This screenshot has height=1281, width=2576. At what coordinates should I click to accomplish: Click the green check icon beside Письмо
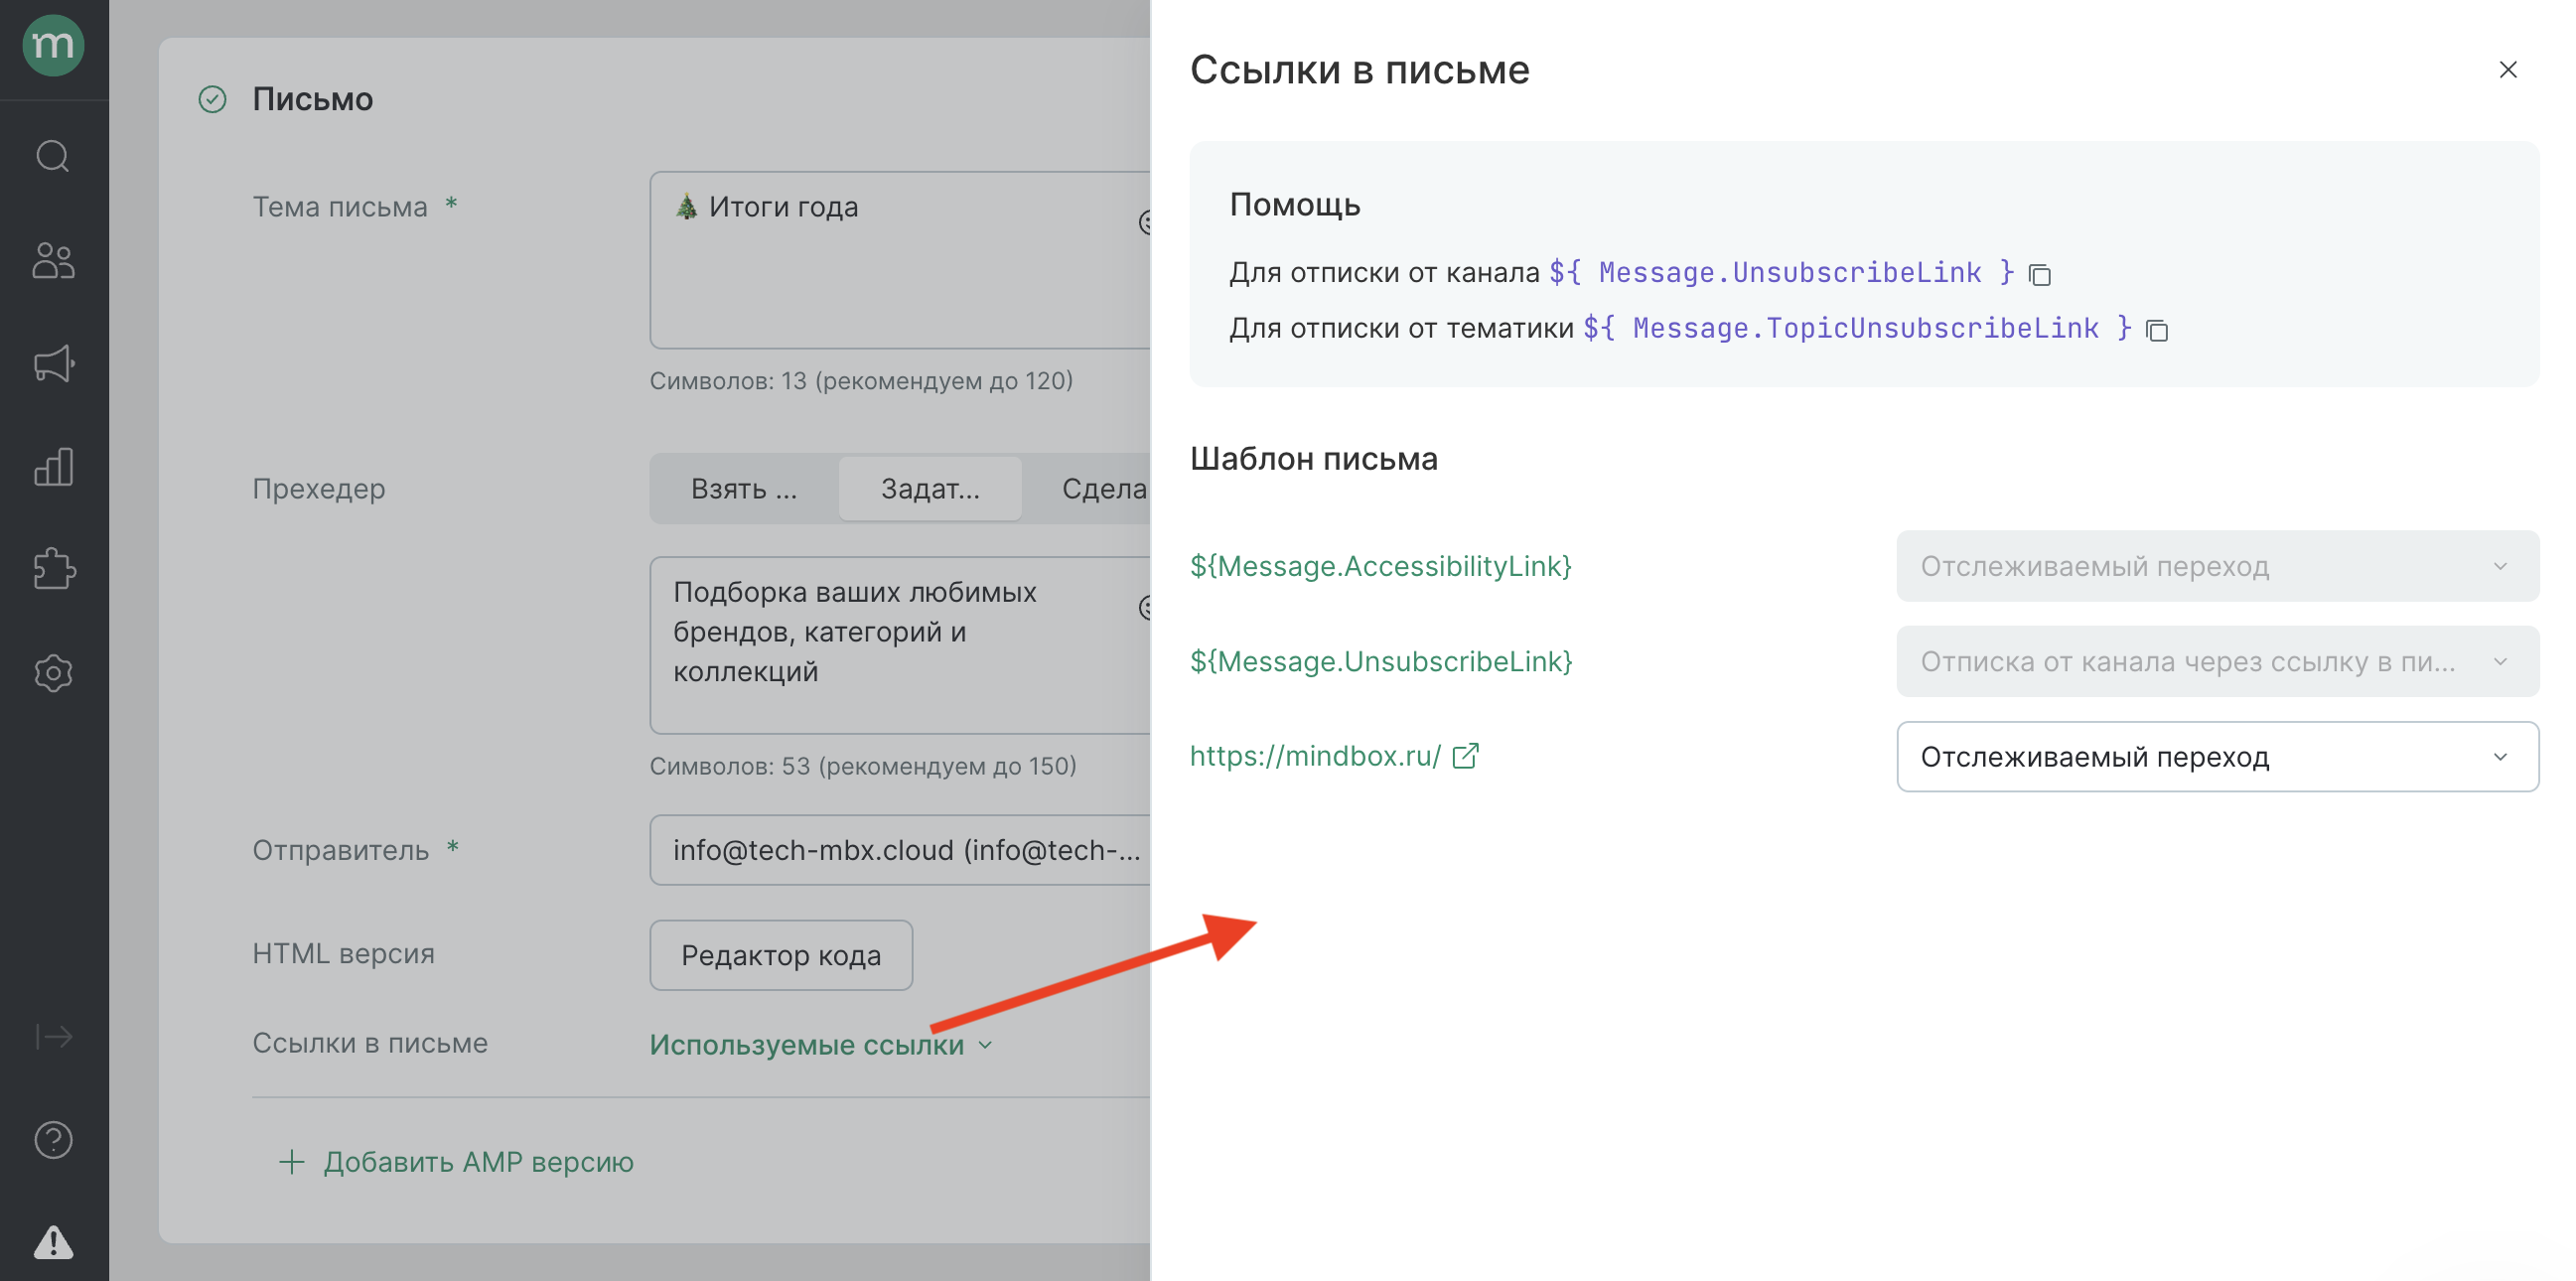pos(212,99)
